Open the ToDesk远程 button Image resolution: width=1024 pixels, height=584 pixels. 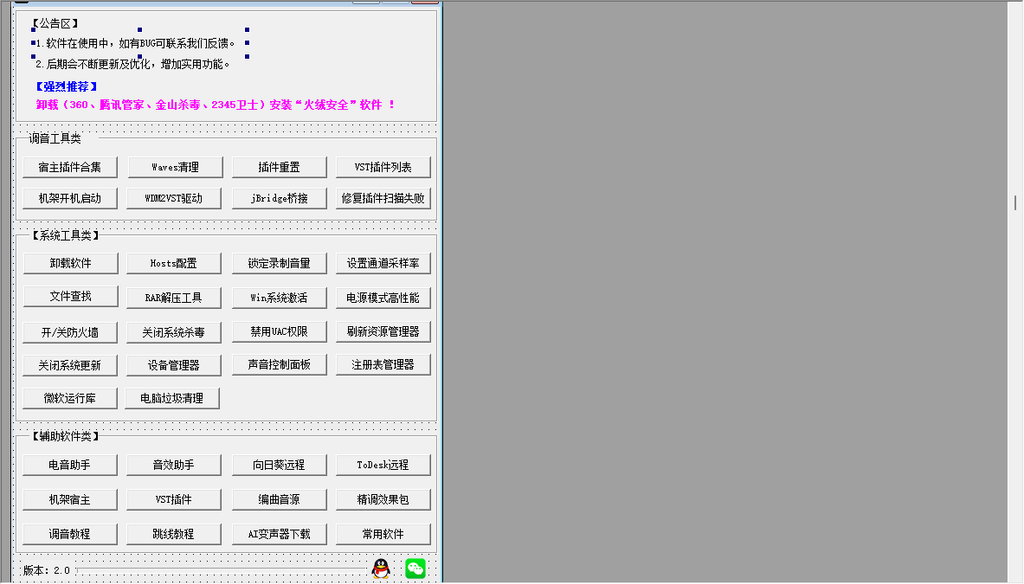[383, 465]
